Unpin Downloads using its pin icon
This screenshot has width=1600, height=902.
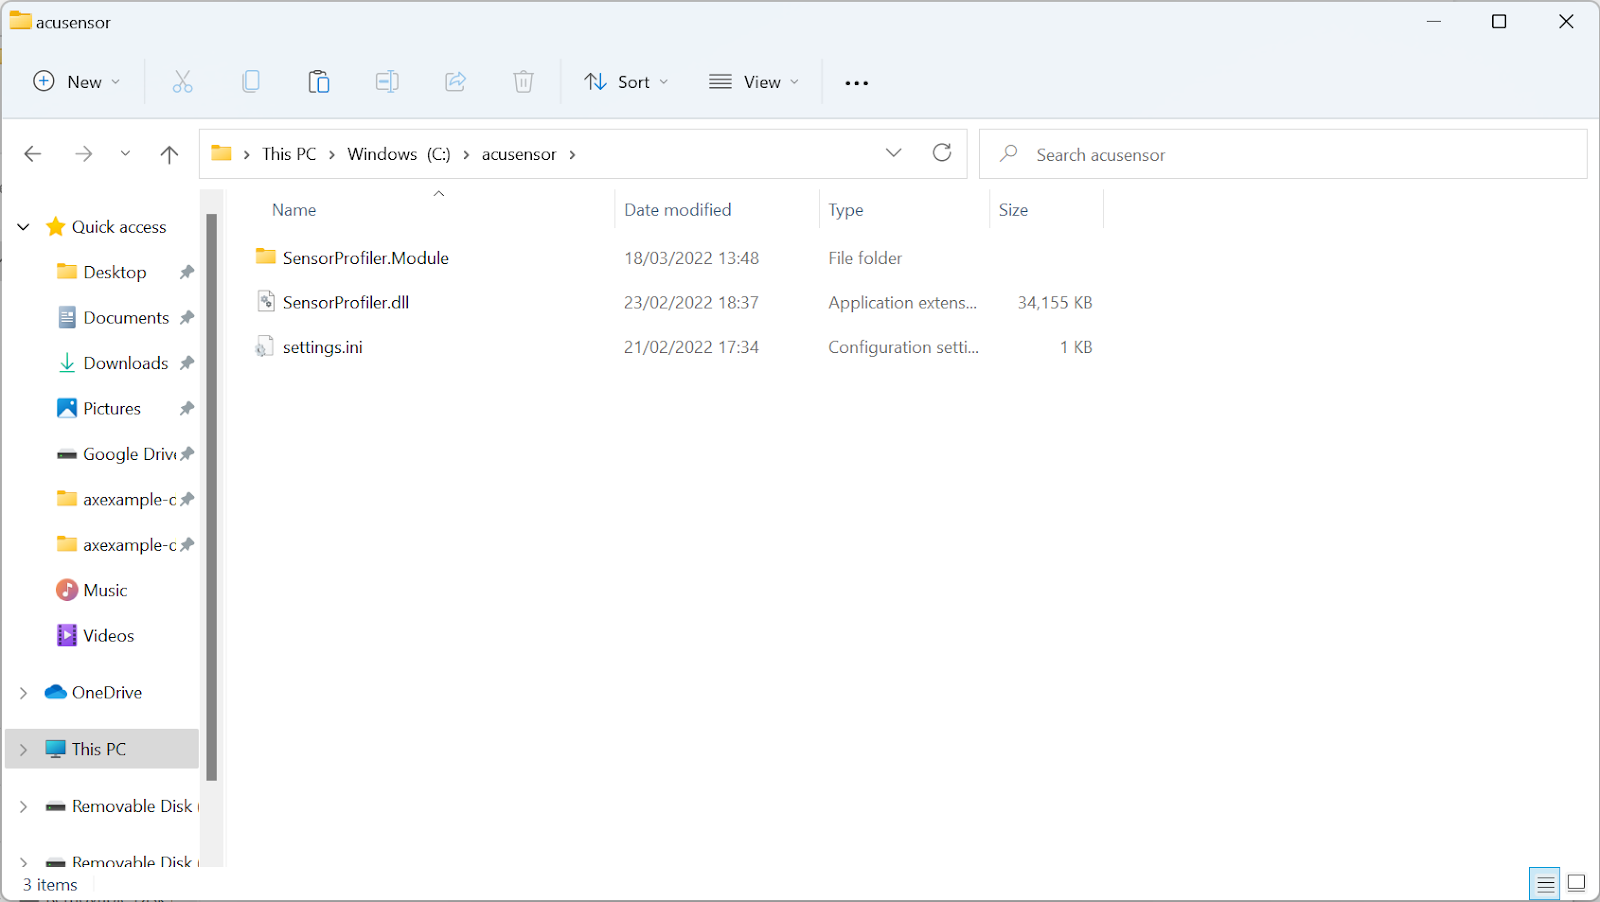click(x=187, y=363)
